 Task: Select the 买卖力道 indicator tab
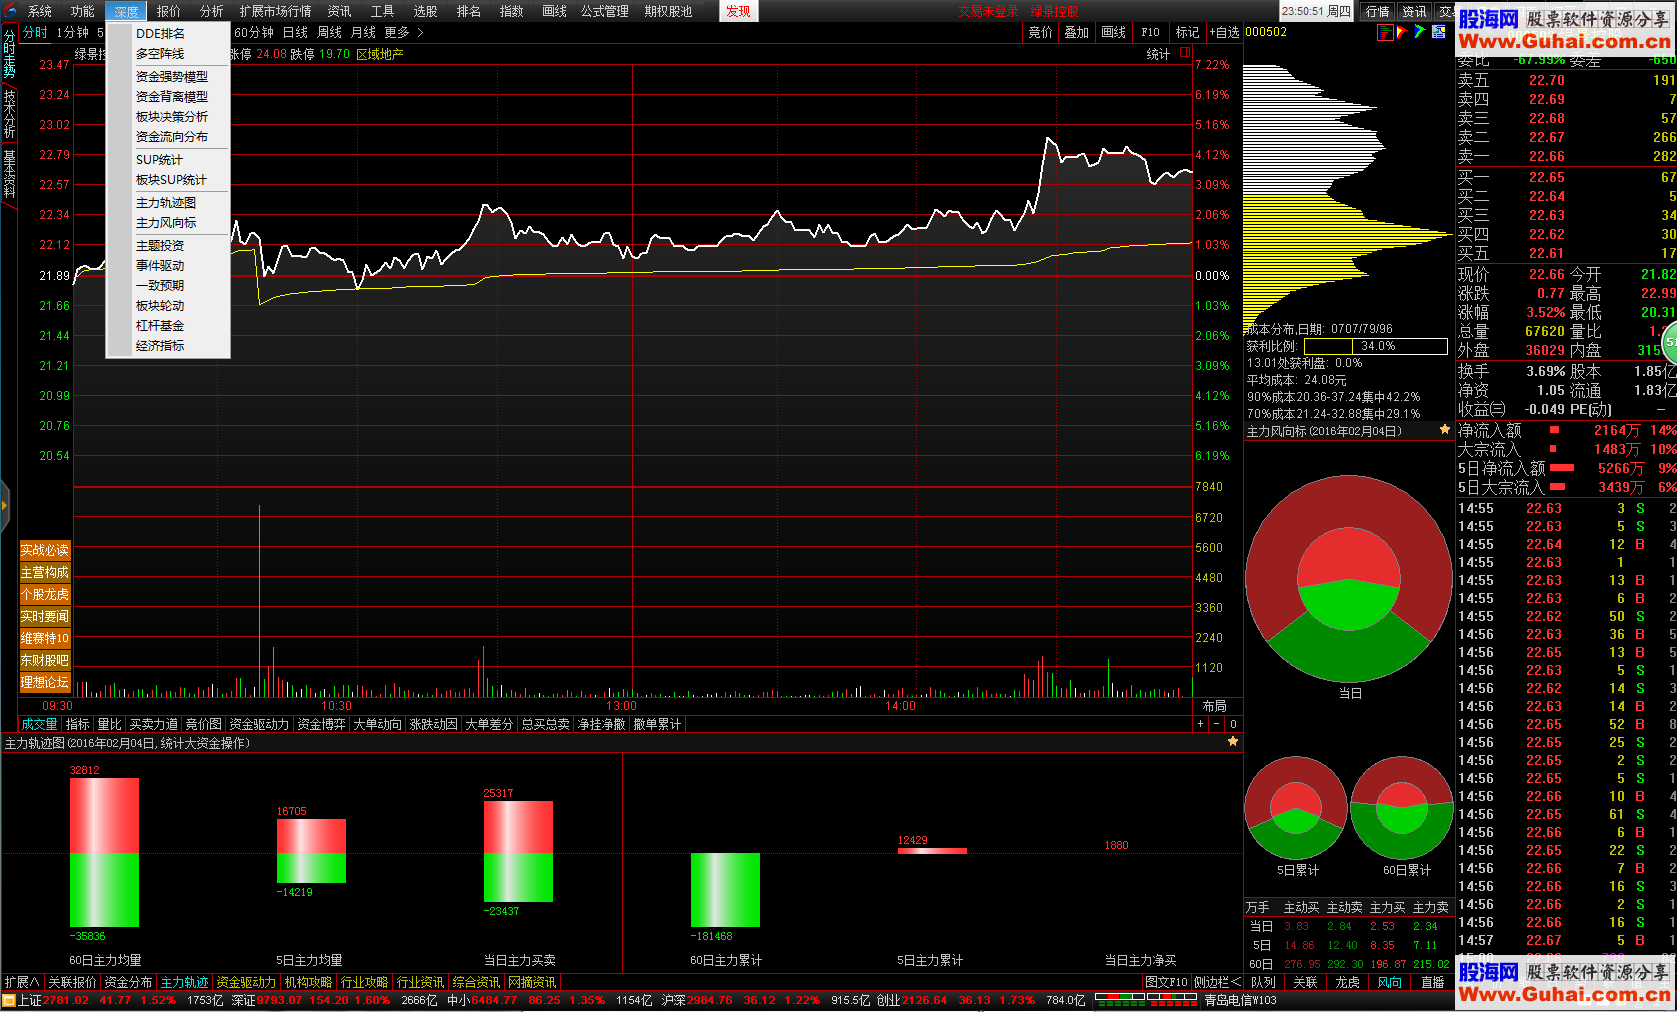point(154,724)
